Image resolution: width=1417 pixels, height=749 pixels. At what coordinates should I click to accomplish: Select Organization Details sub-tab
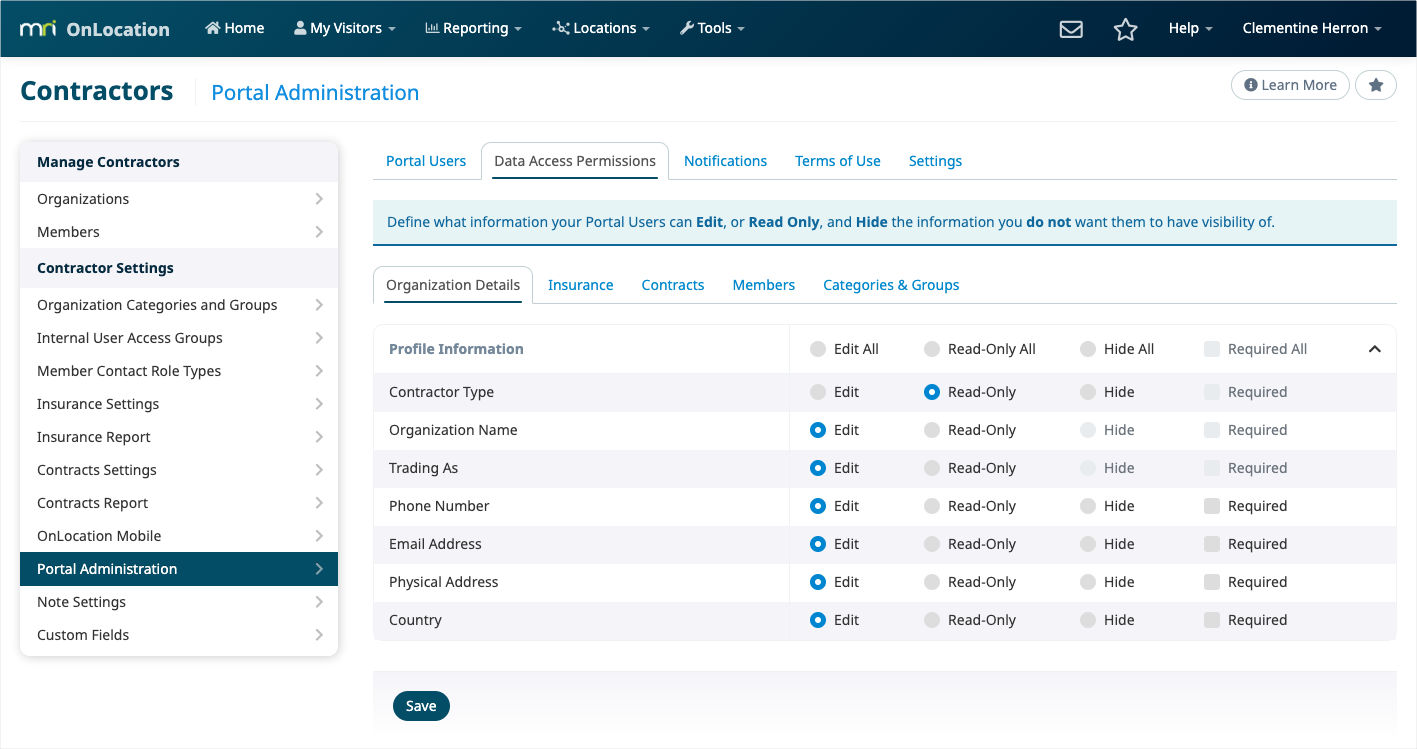click(453, 285)
